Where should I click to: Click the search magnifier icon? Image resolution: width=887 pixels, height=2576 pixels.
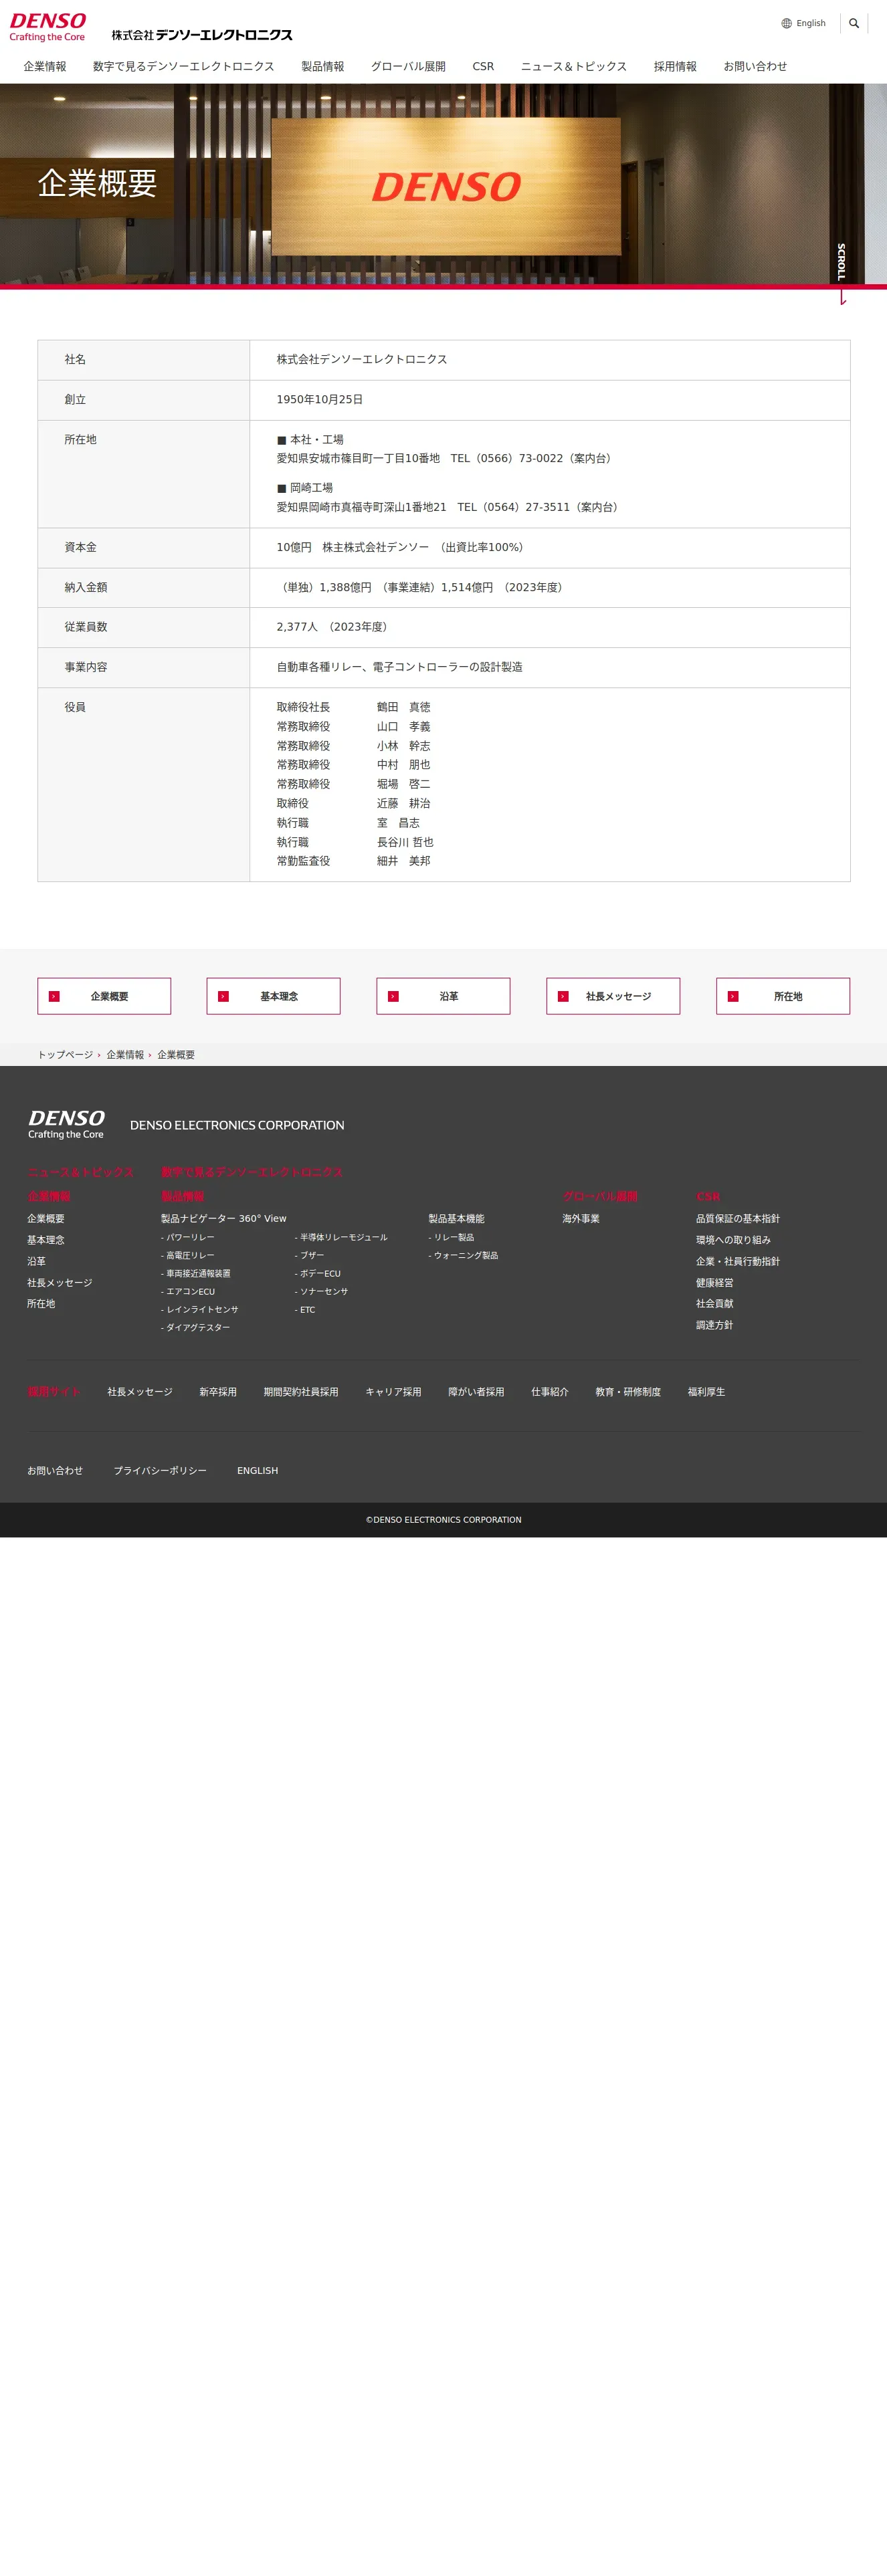pos(854,23)
